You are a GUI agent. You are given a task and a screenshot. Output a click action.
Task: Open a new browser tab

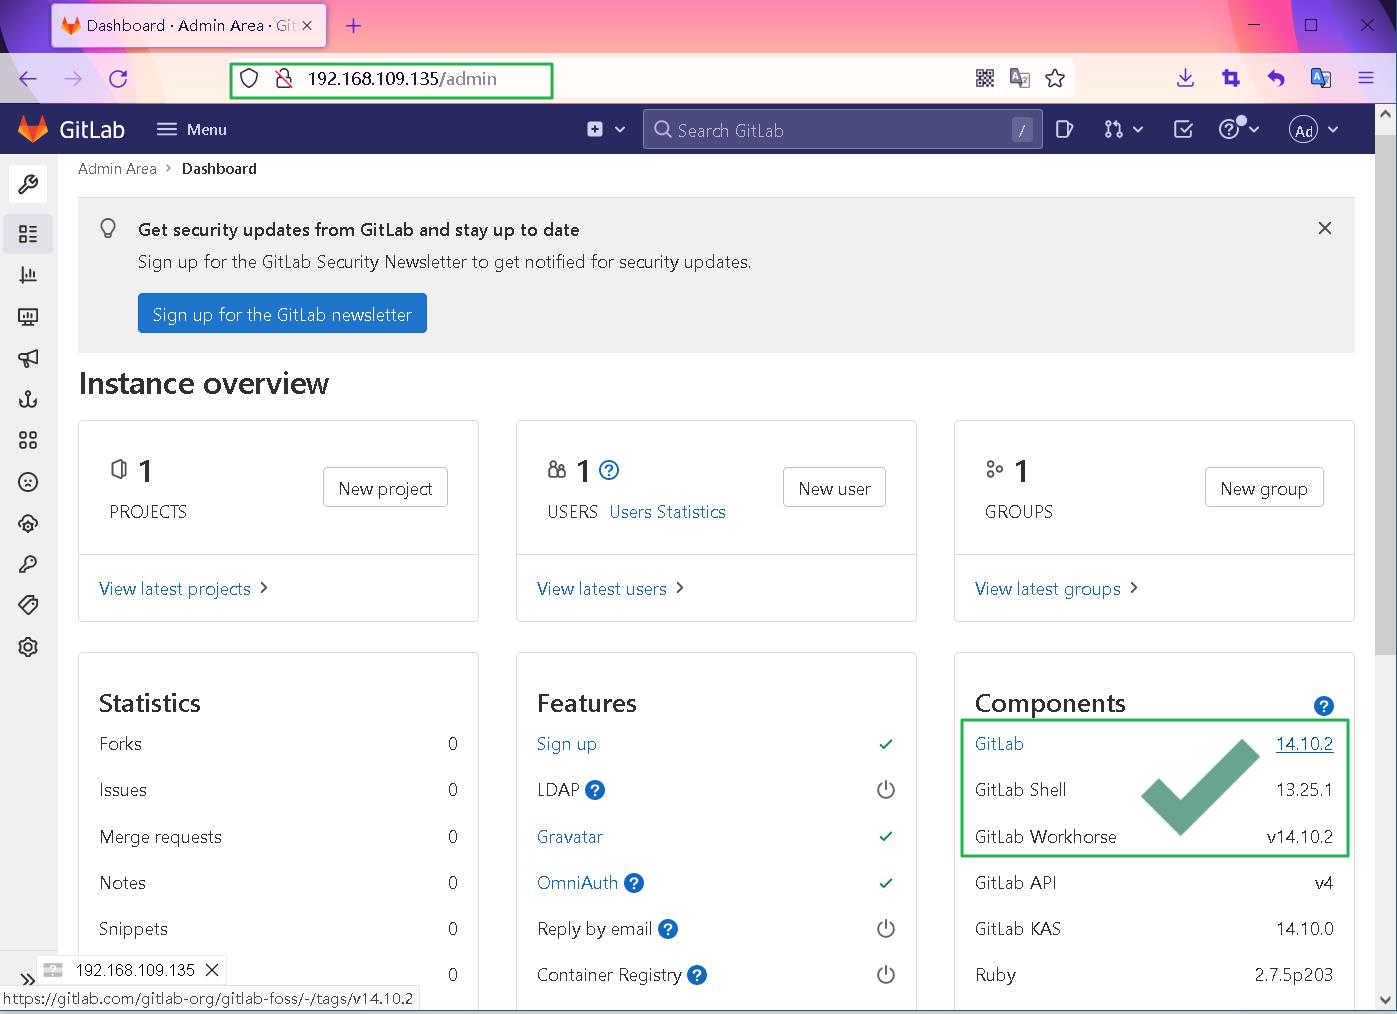(x=353, y=25)
